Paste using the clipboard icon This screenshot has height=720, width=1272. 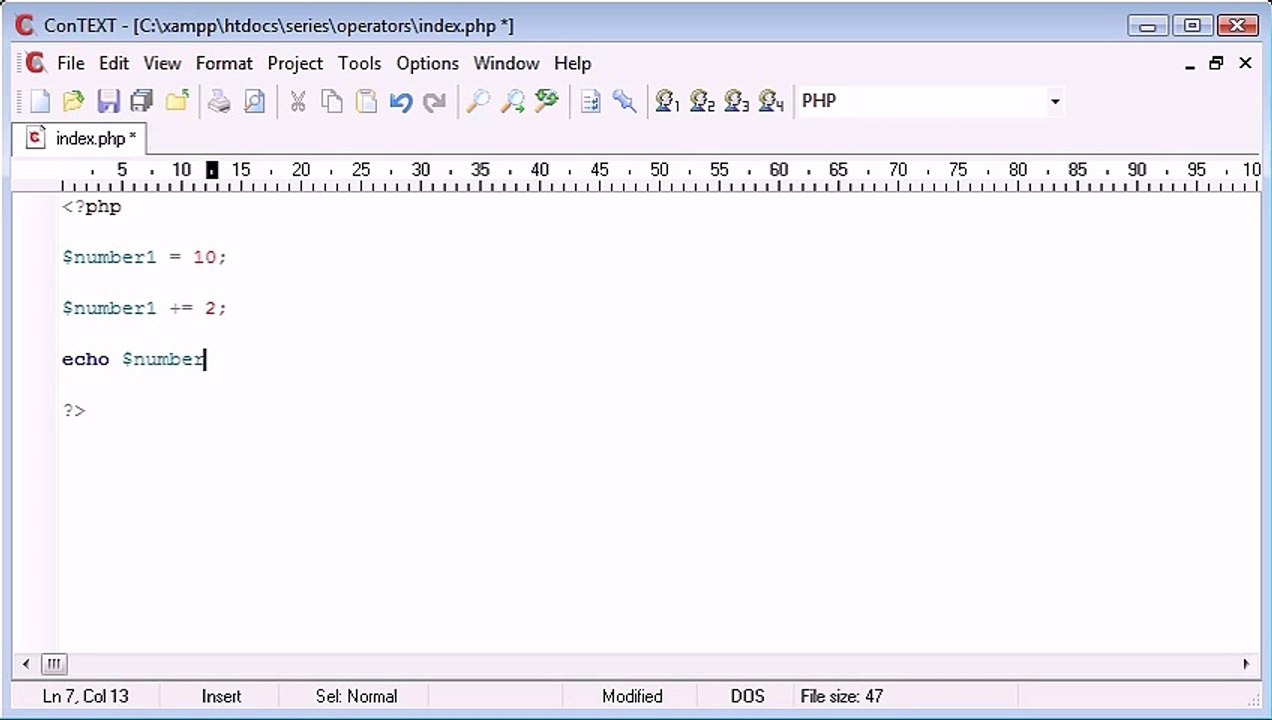366,101
